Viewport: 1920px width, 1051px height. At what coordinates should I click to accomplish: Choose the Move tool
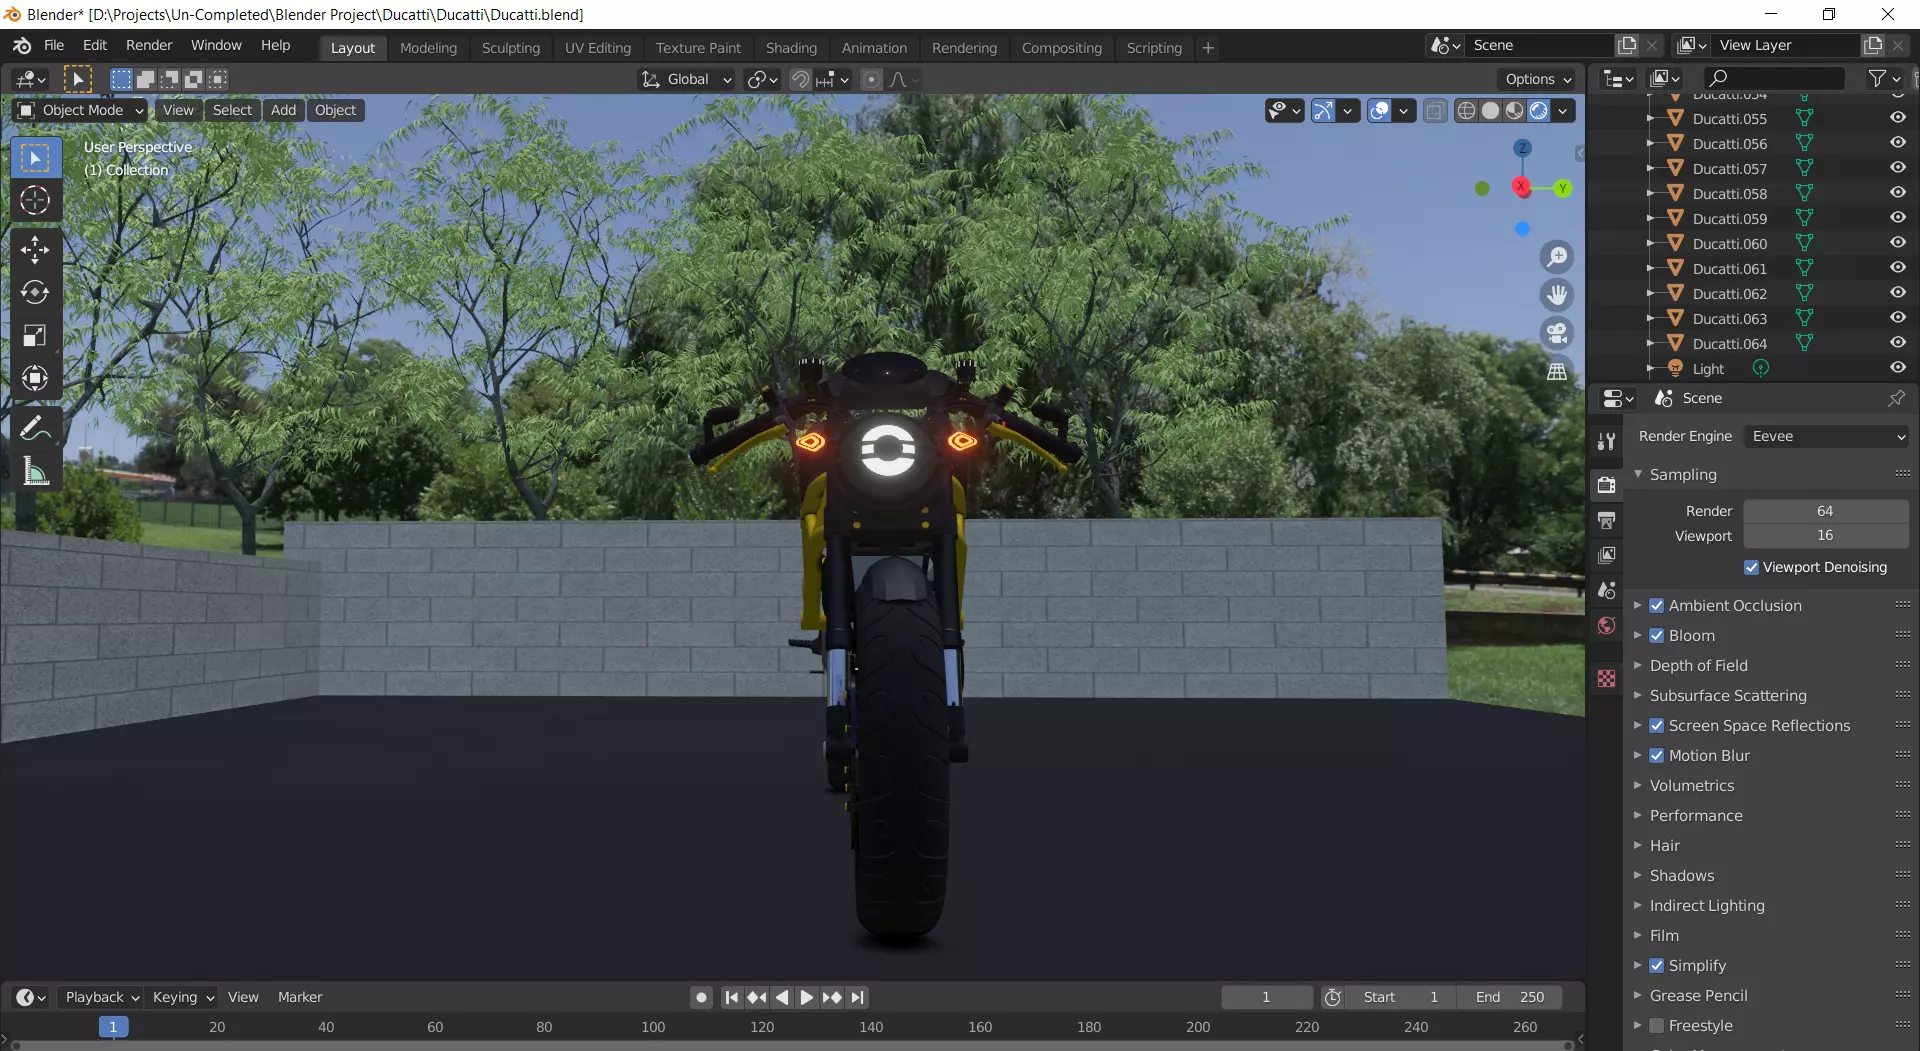click(35, 250)
